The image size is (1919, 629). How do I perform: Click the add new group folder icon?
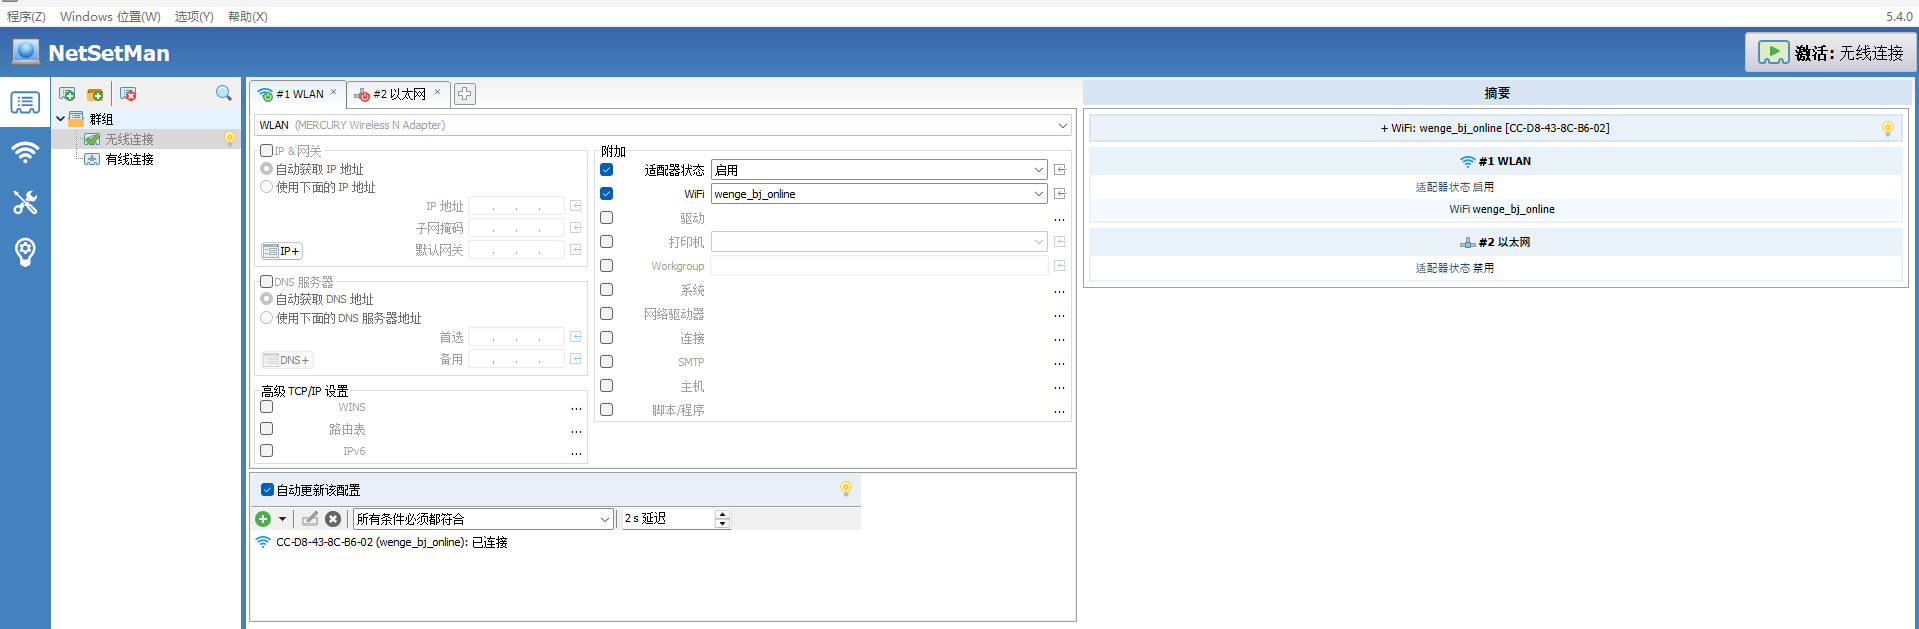95,94
